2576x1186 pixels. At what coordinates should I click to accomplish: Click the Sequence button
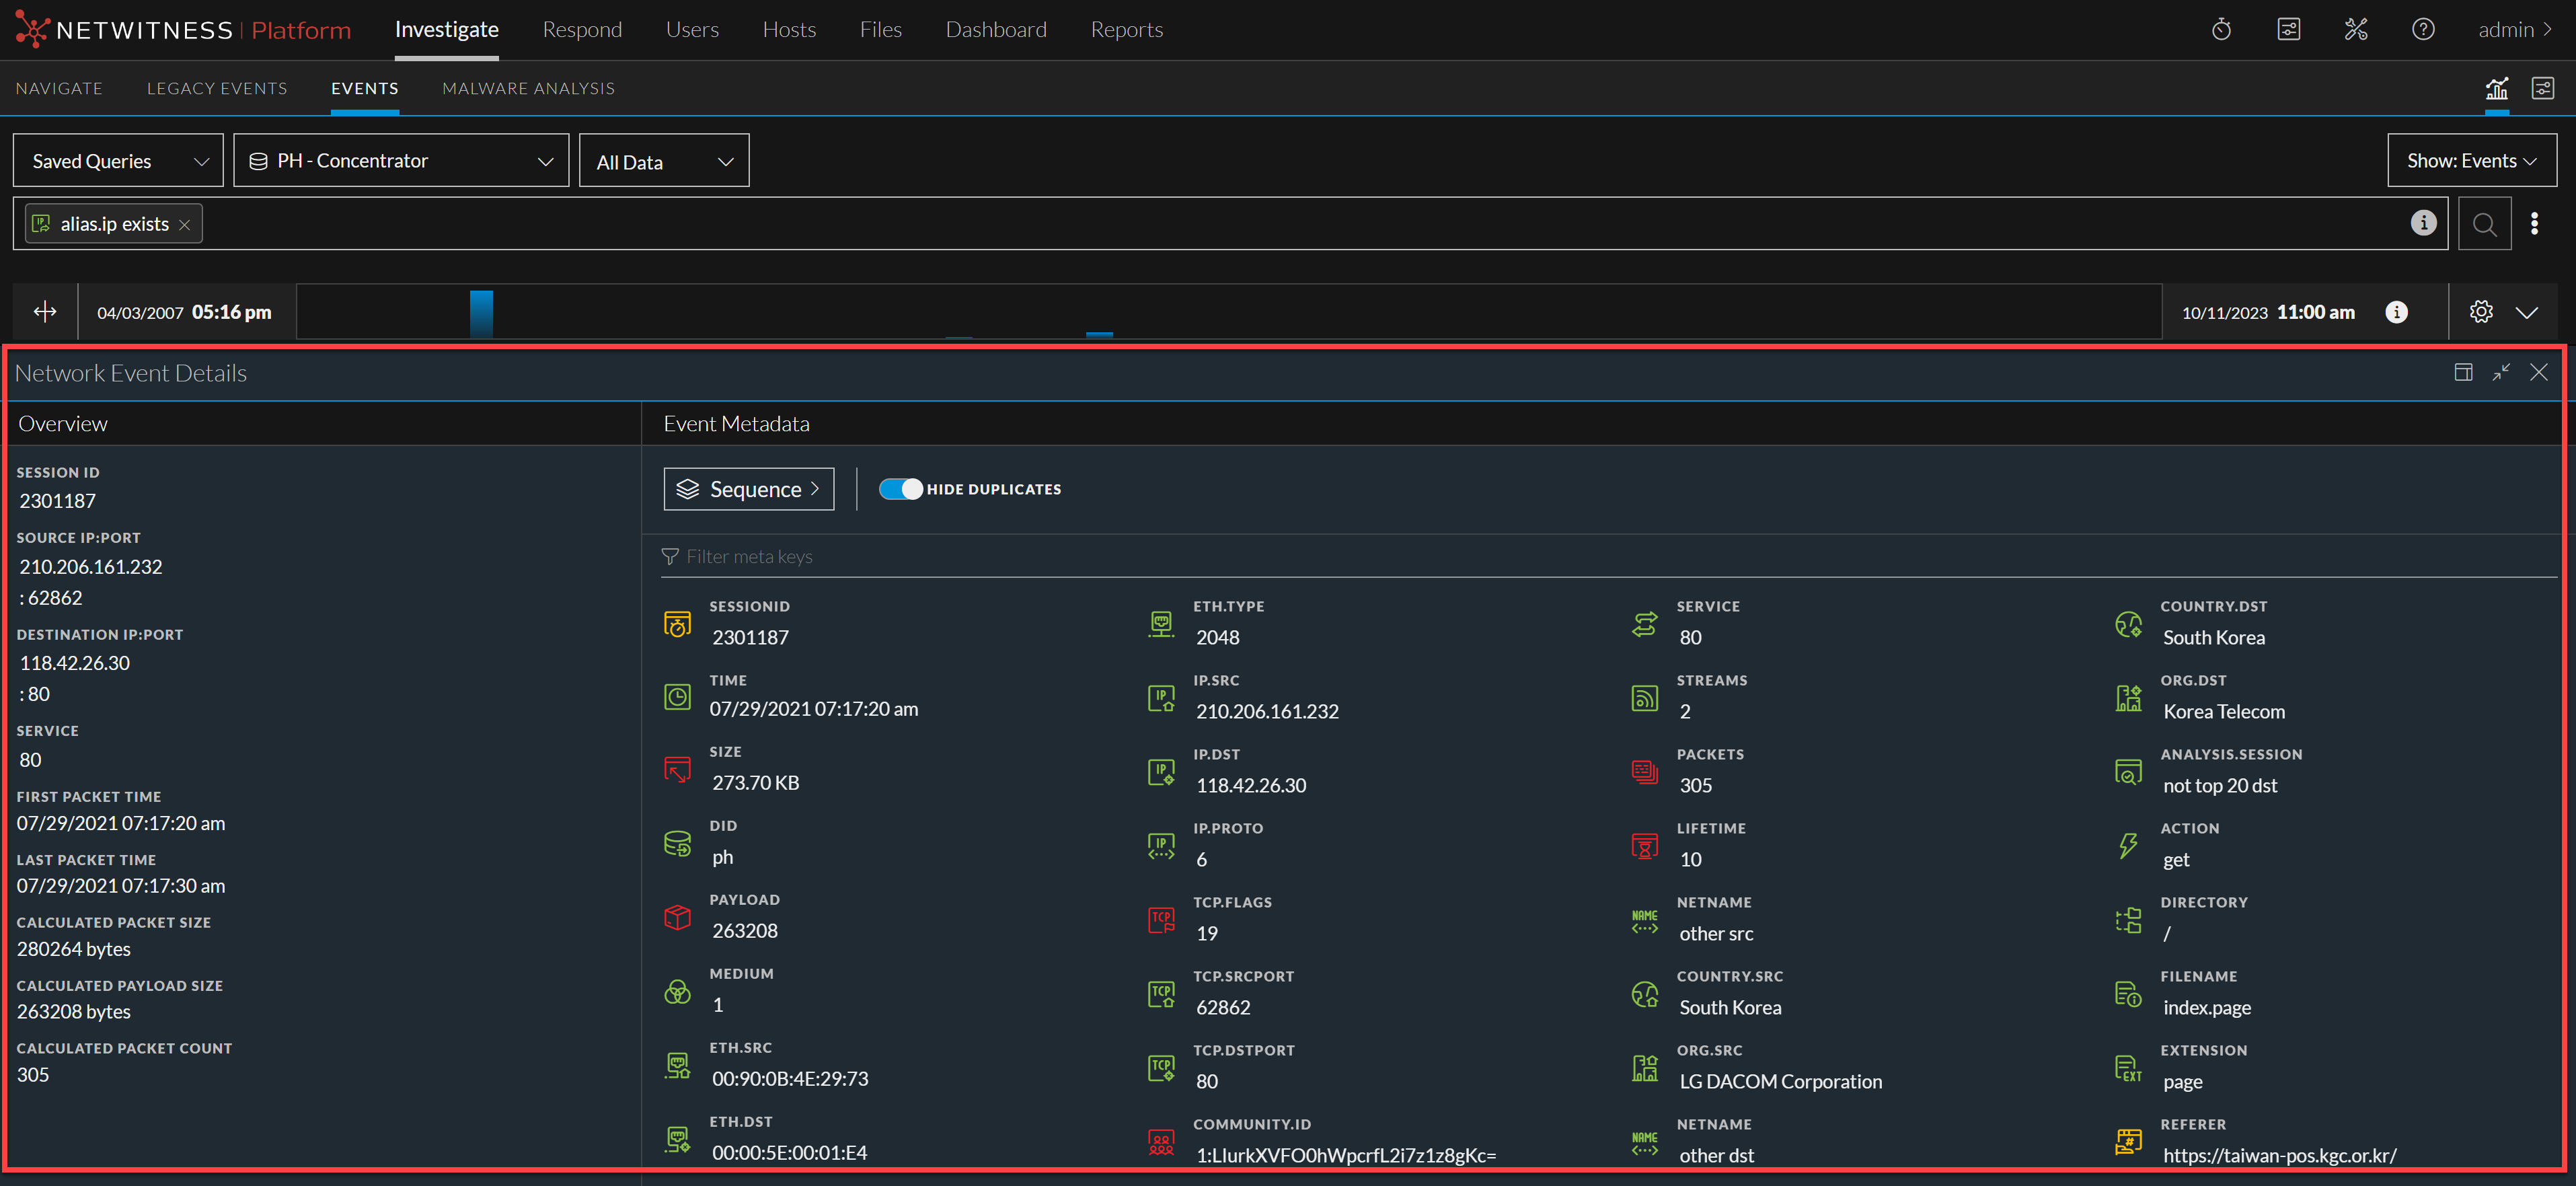[748, 489]
